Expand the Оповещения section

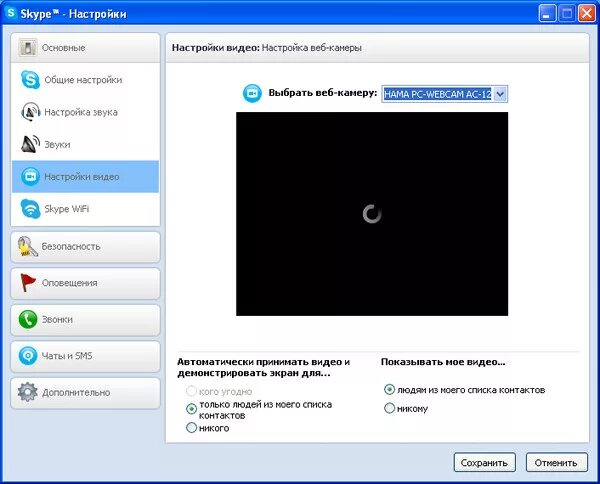[x=85, y=283]
